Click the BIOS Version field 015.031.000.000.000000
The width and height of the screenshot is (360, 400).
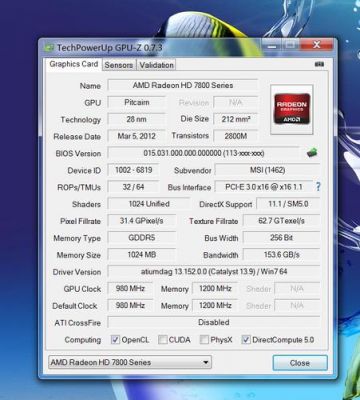coord(204,153)
